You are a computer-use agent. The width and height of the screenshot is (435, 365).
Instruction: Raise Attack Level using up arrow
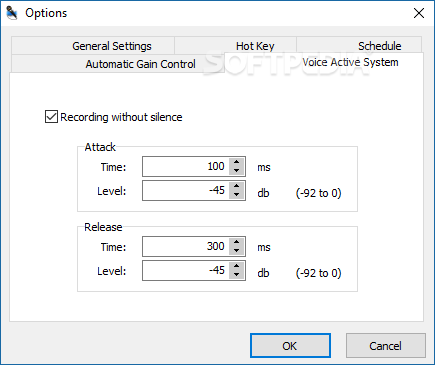237,186
